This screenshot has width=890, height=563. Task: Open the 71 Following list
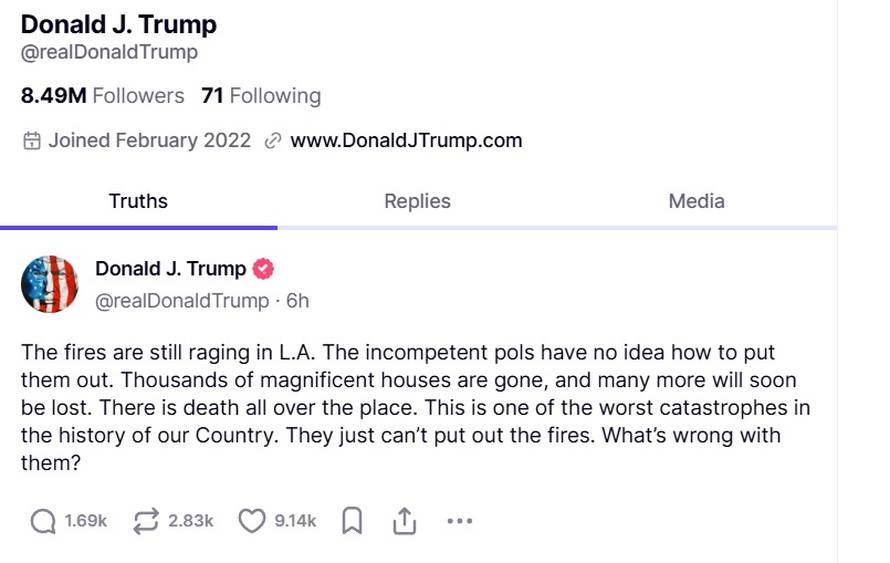pos(261,96)
